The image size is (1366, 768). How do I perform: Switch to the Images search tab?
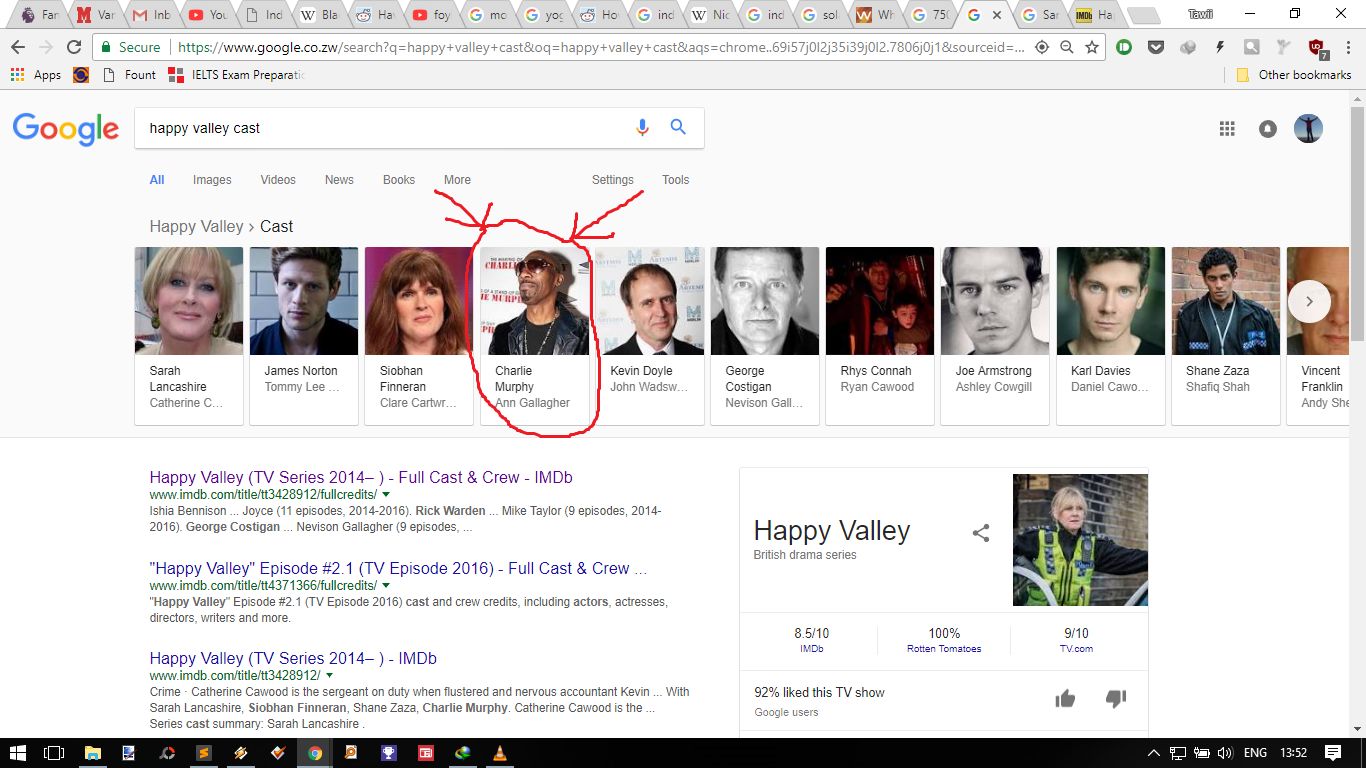pos(212,180)
